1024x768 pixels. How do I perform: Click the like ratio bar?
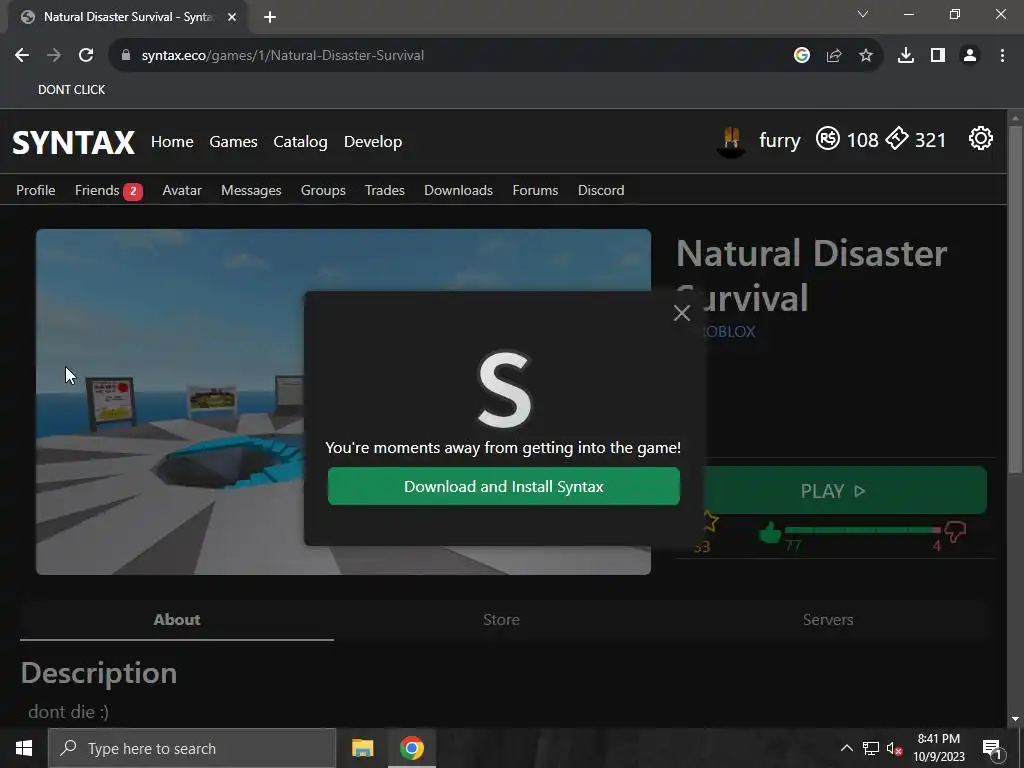tap(862, 530)
